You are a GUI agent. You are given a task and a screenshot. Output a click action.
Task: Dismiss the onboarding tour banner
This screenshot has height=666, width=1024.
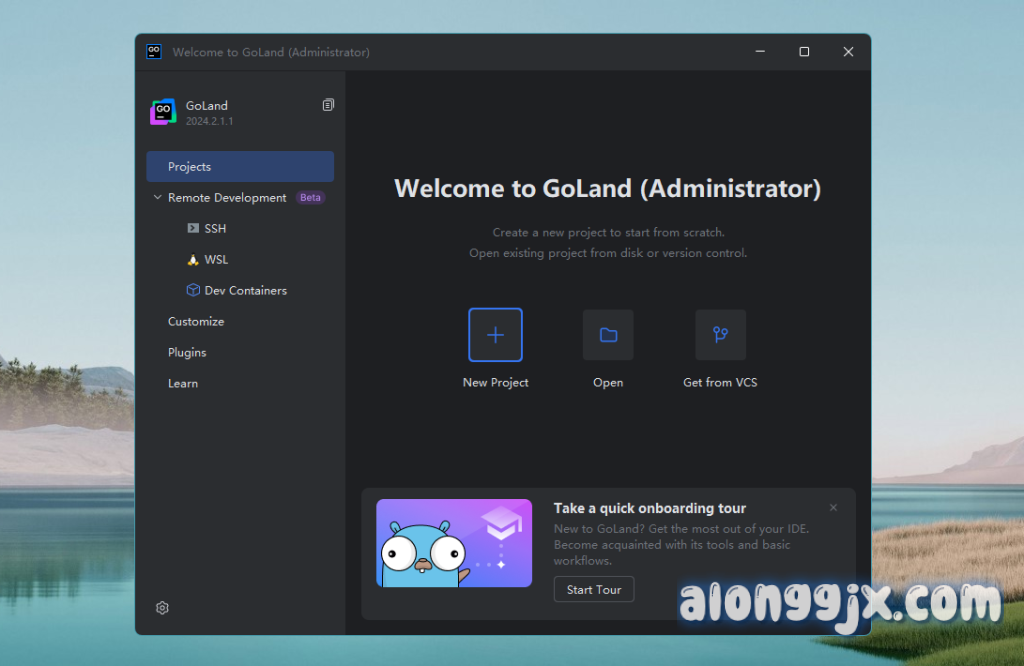[833, 508]
